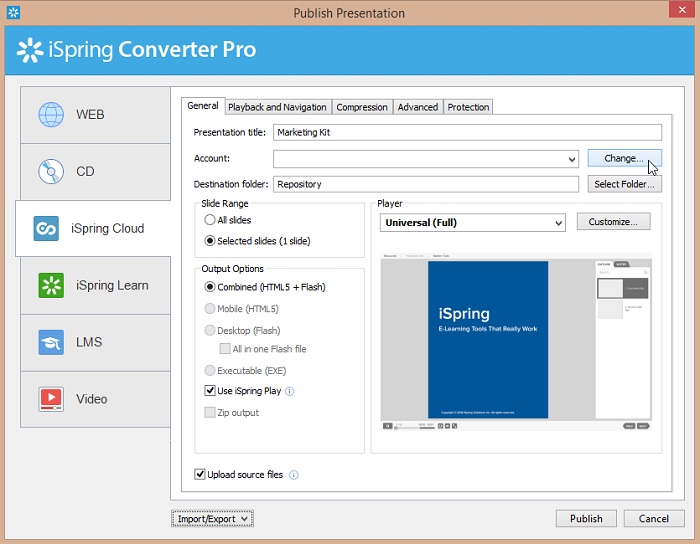
Task: Select the iSpring Learn destination
Action: [96, 286]
